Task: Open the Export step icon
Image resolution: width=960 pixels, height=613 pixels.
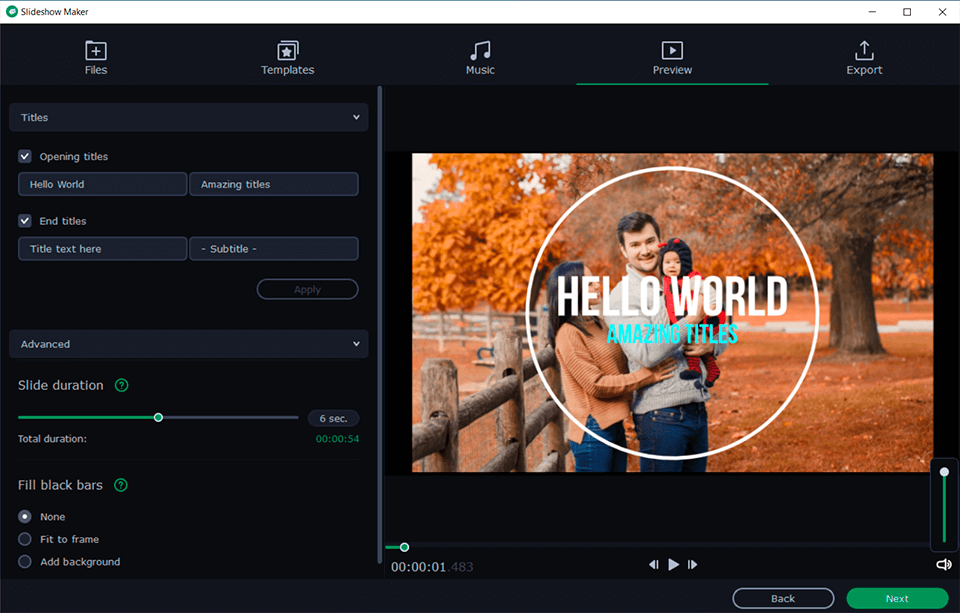Action: click(x=864, y=50)
